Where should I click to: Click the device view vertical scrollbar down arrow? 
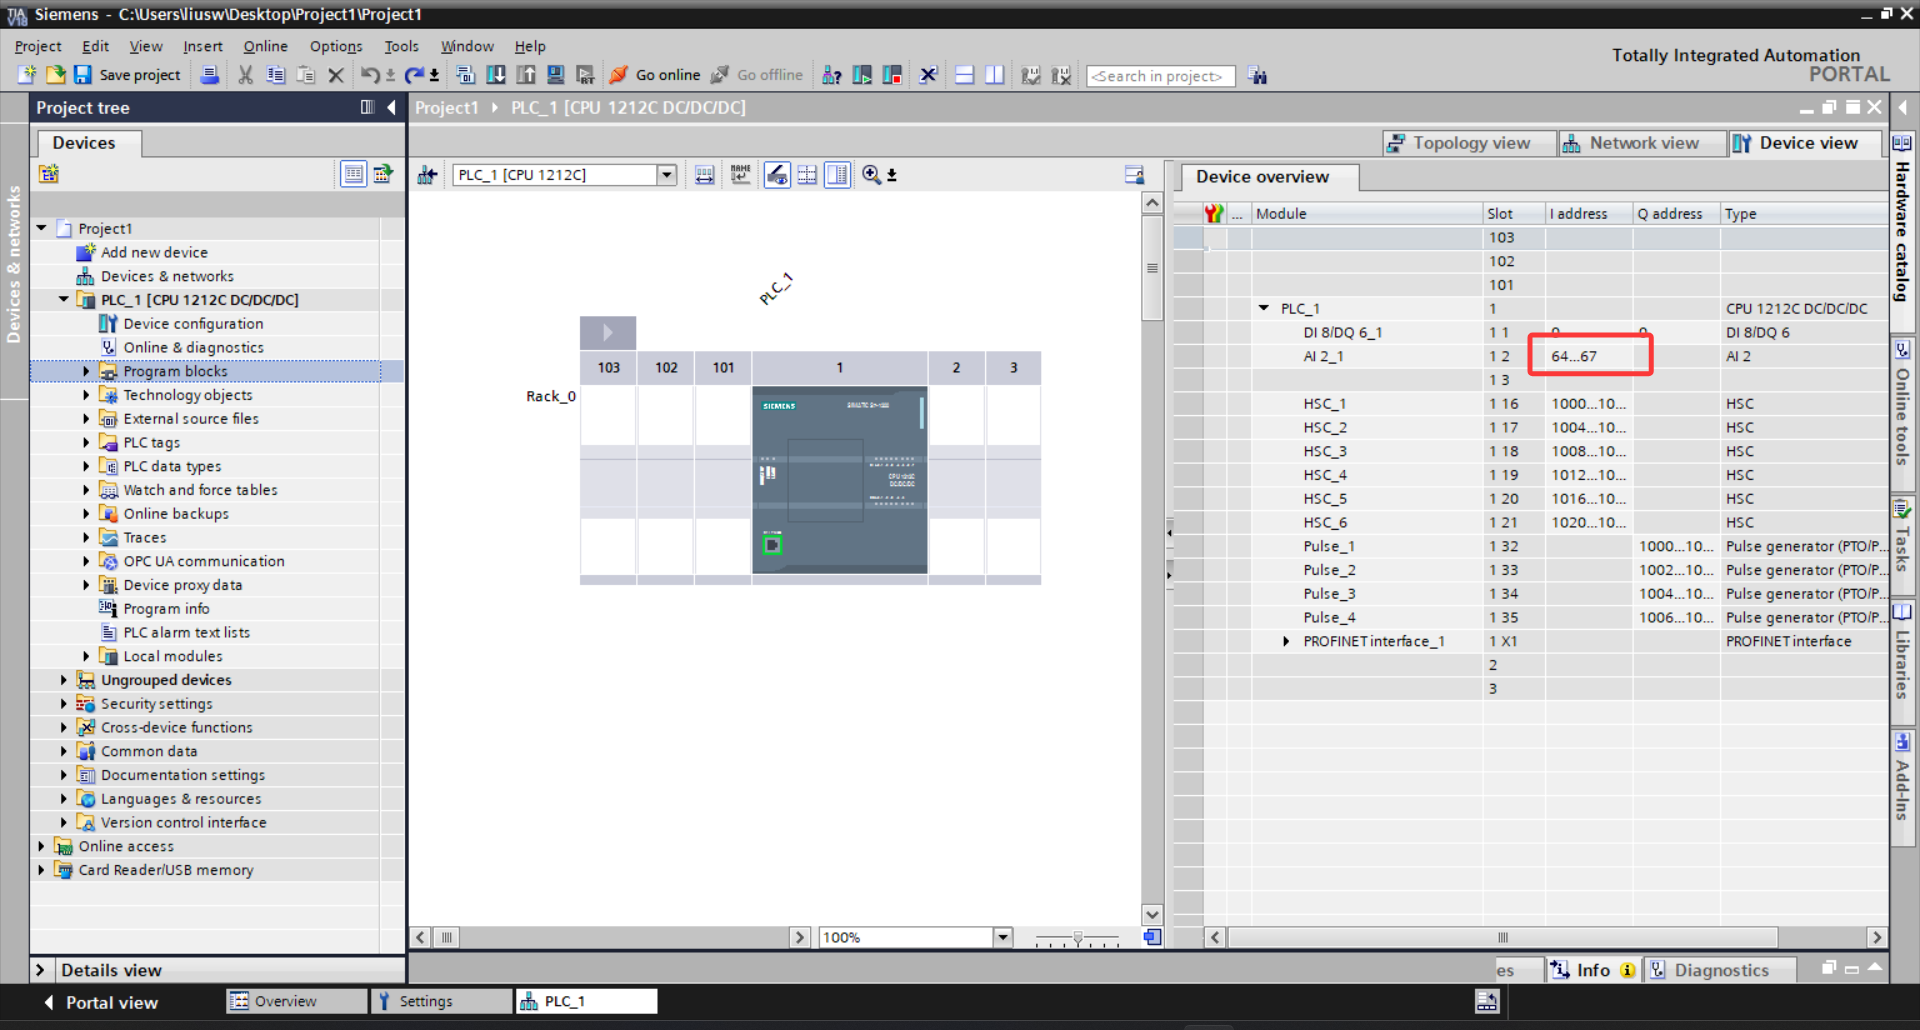coord(1152,914)
